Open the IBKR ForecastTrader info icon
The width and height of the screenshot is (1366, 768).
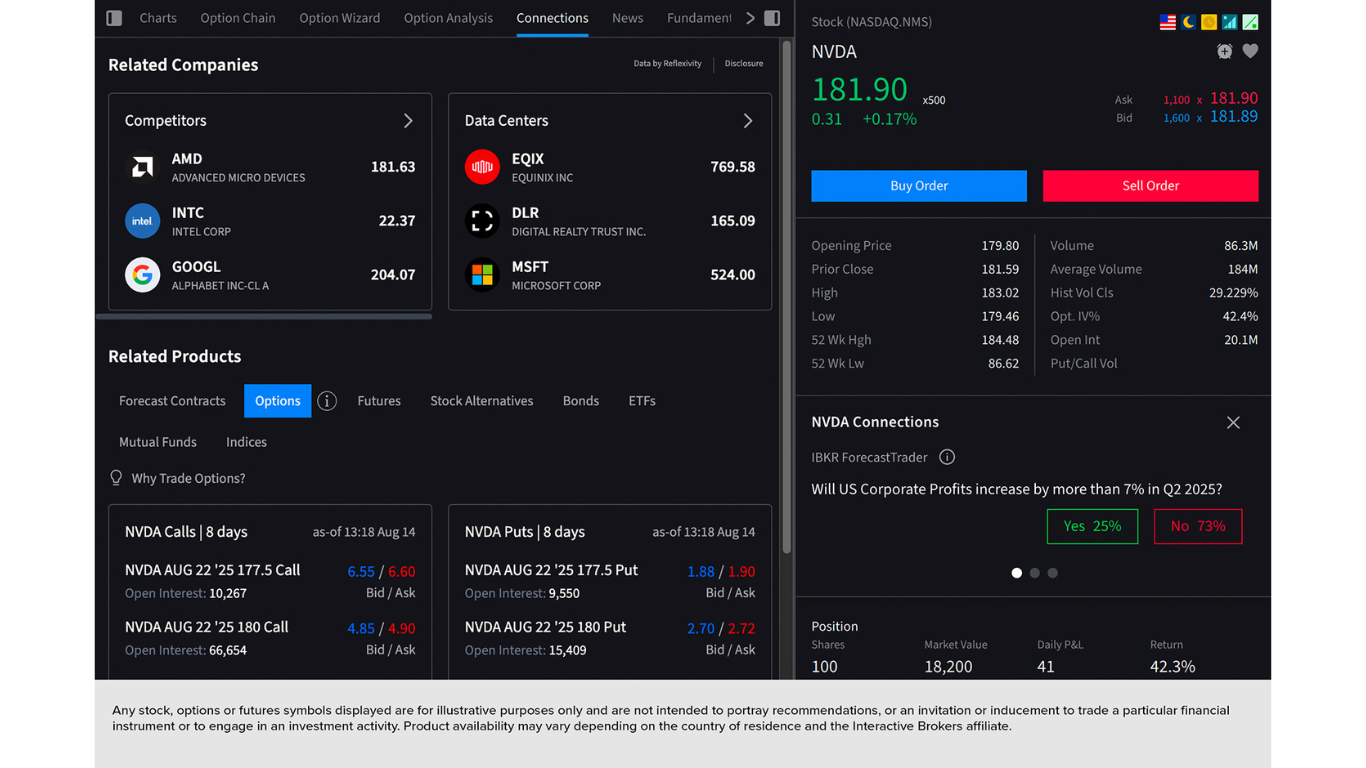(946, 457)
